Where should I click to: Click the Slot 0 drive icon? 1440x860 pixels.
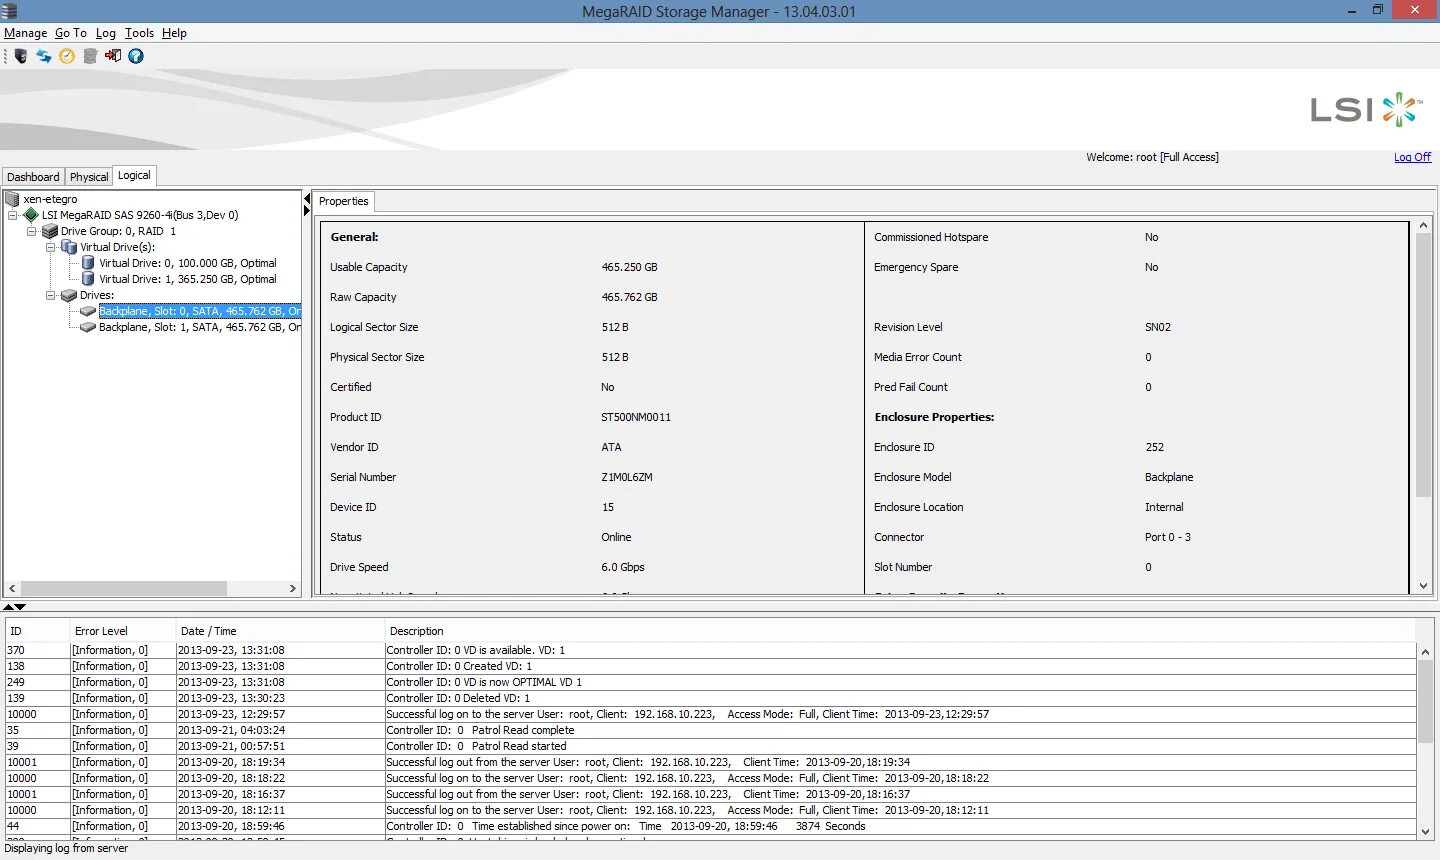tap(88, 311)
